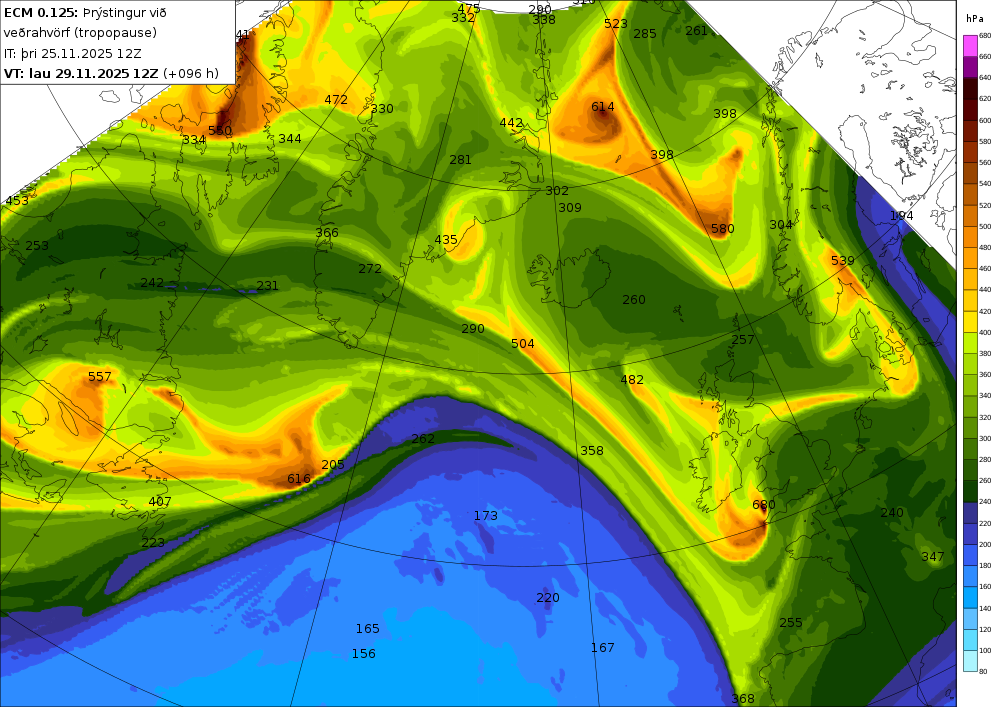Click legend label '400'
The width and height of the screenshot is (1000, 707).
click(x=985, y=333)
